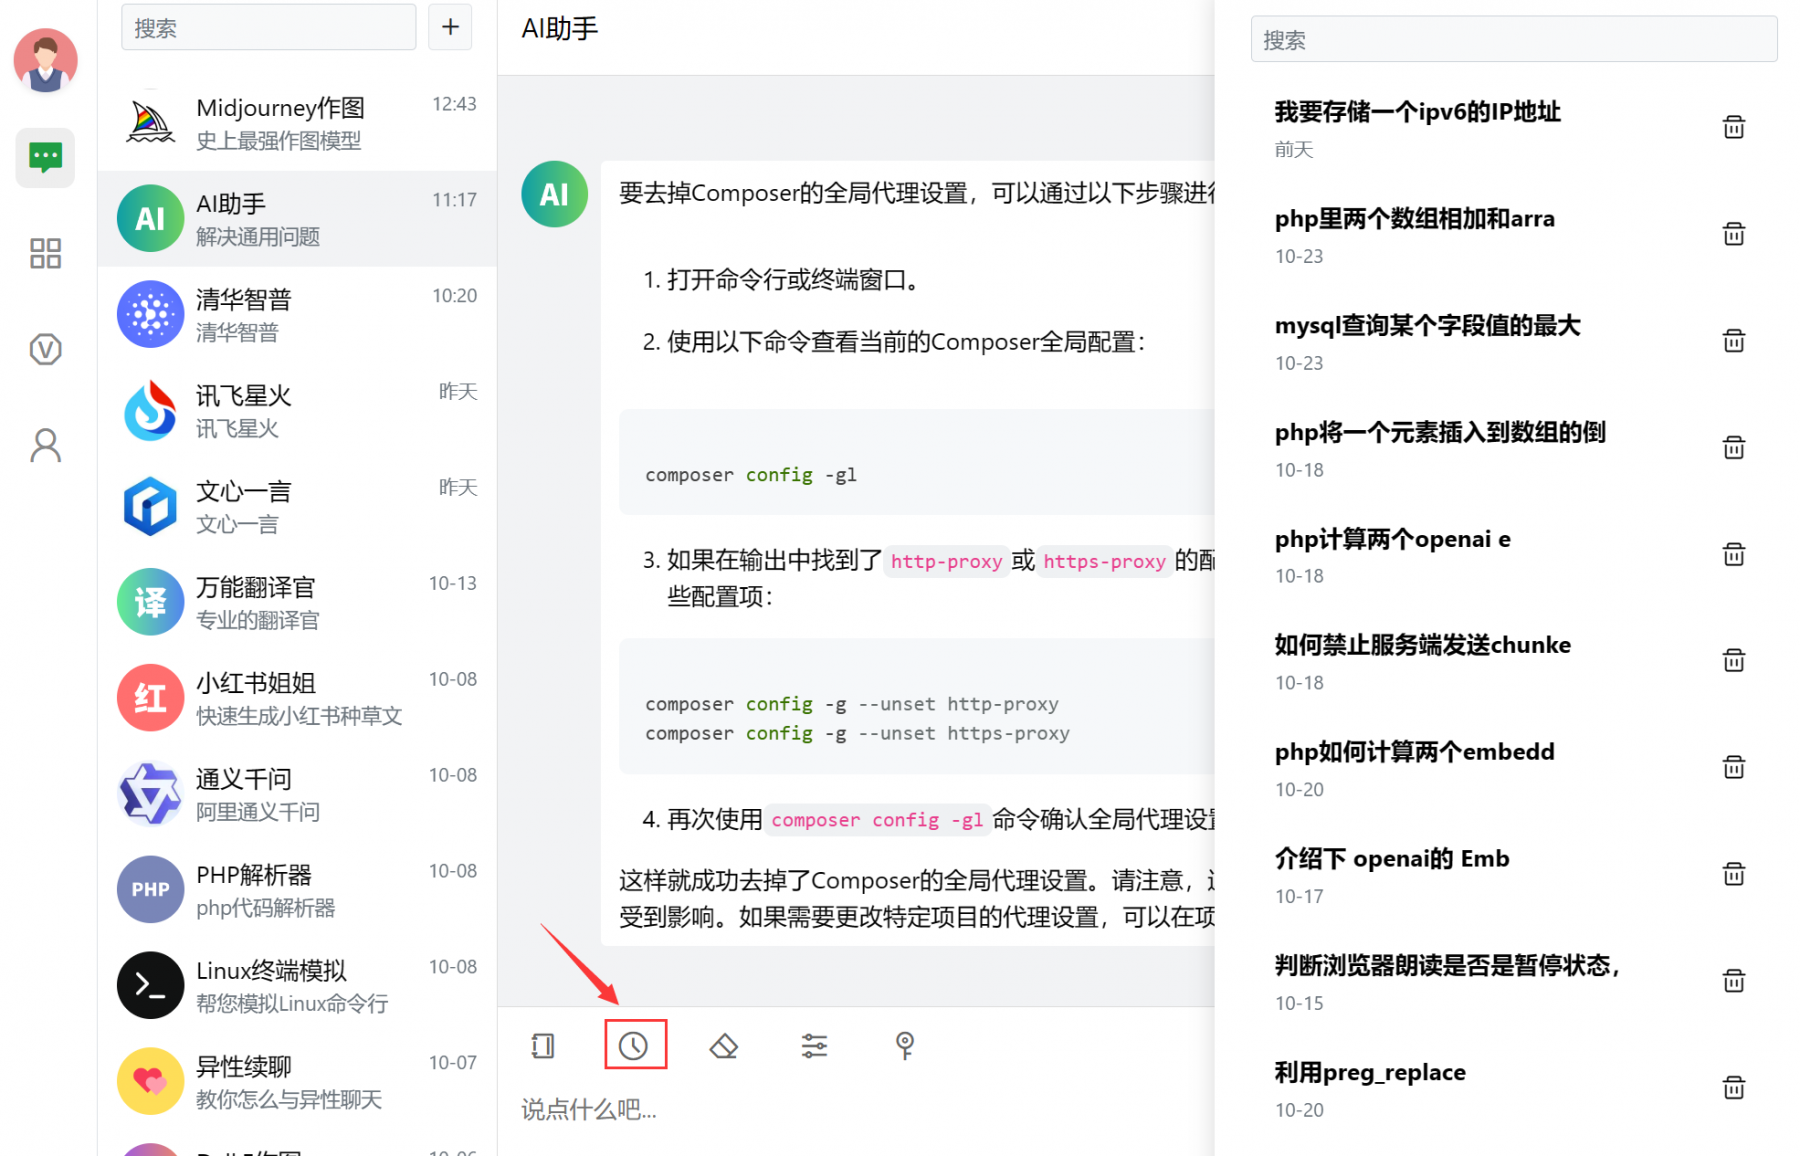Open the chat messages sidebar icon
Screen dimensions: 1800x1156
pyautogui.click(x=45, y=157)
